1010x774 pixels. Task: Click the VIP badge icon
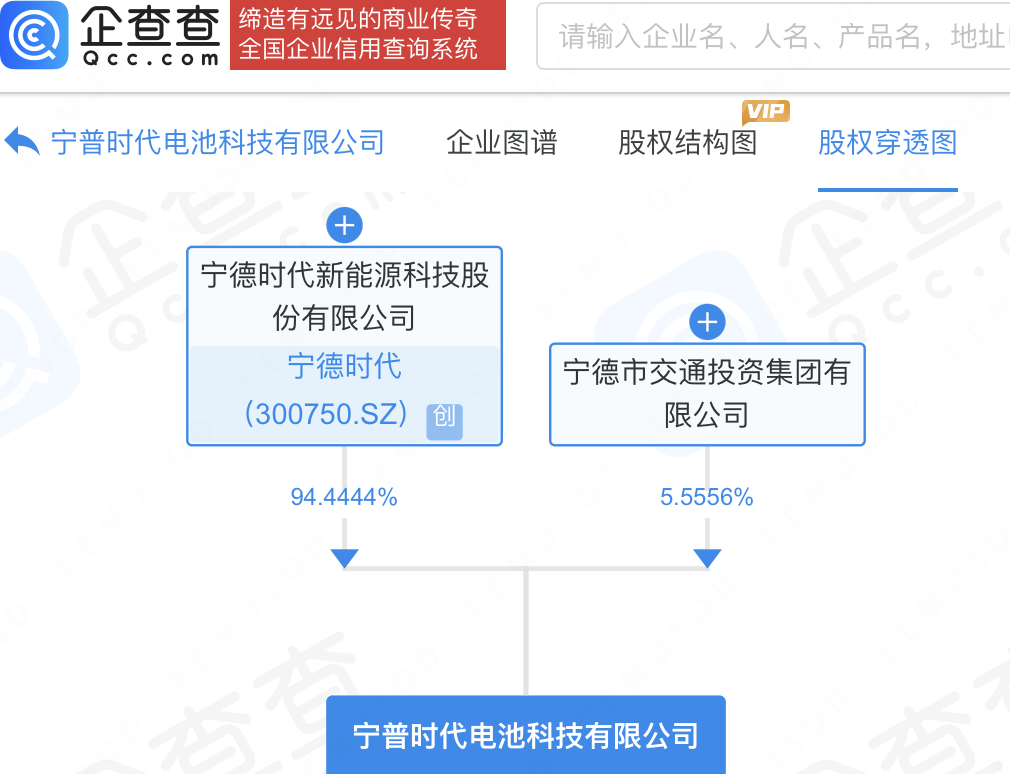coord(766,111)
